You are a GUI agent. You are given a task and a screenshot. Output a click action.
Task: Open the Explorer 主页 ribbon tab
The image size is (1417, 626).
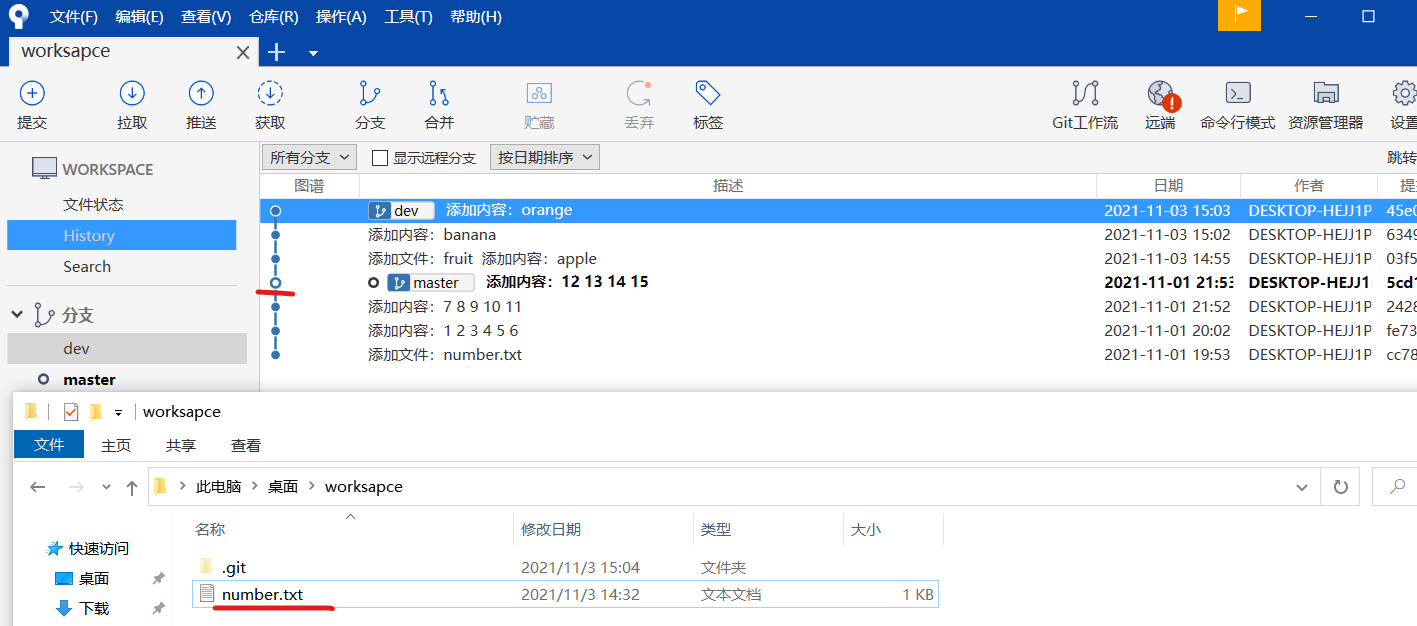point(116,445)
